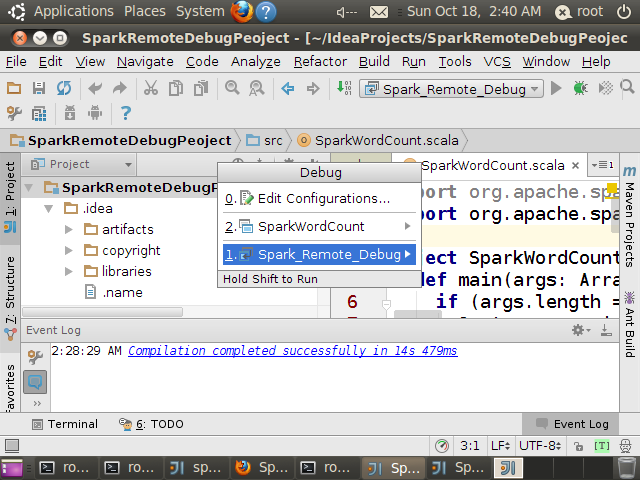The width and height of the screenshot is (640, 480).
Task: Click project tree horizontal scrollbar
Action: pyautogui.click(x=102, y=312)
